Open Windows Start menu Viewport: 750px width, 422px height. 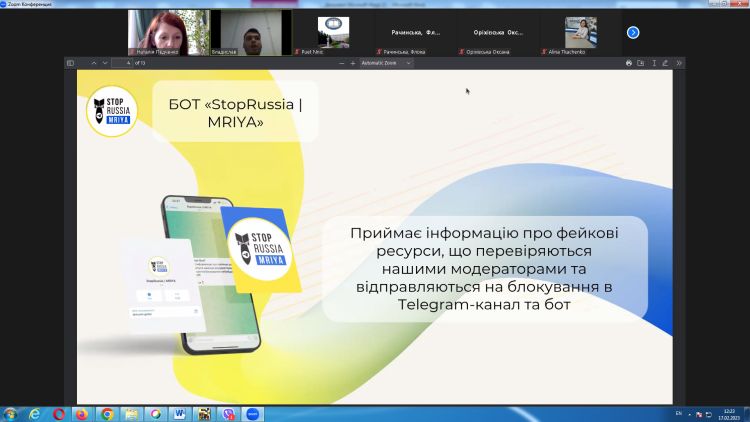(x=11, y=413)
